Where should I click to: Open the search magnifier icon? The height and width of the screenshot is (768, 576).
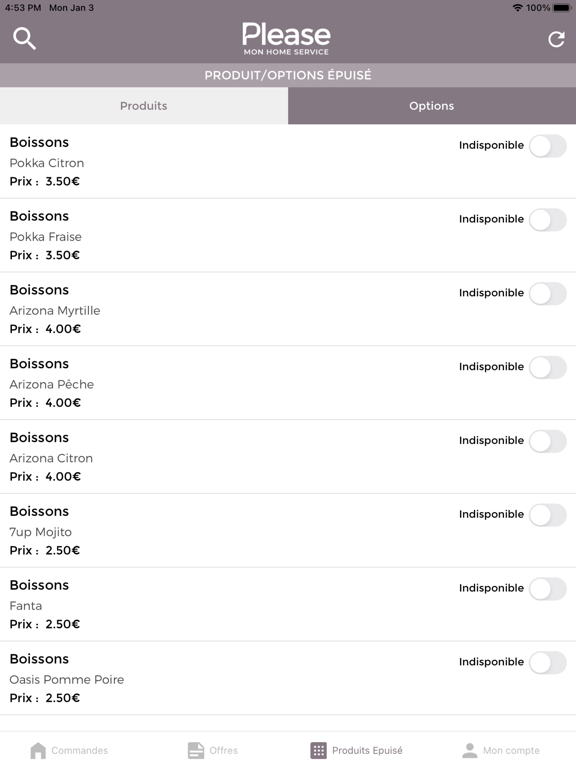24,38
